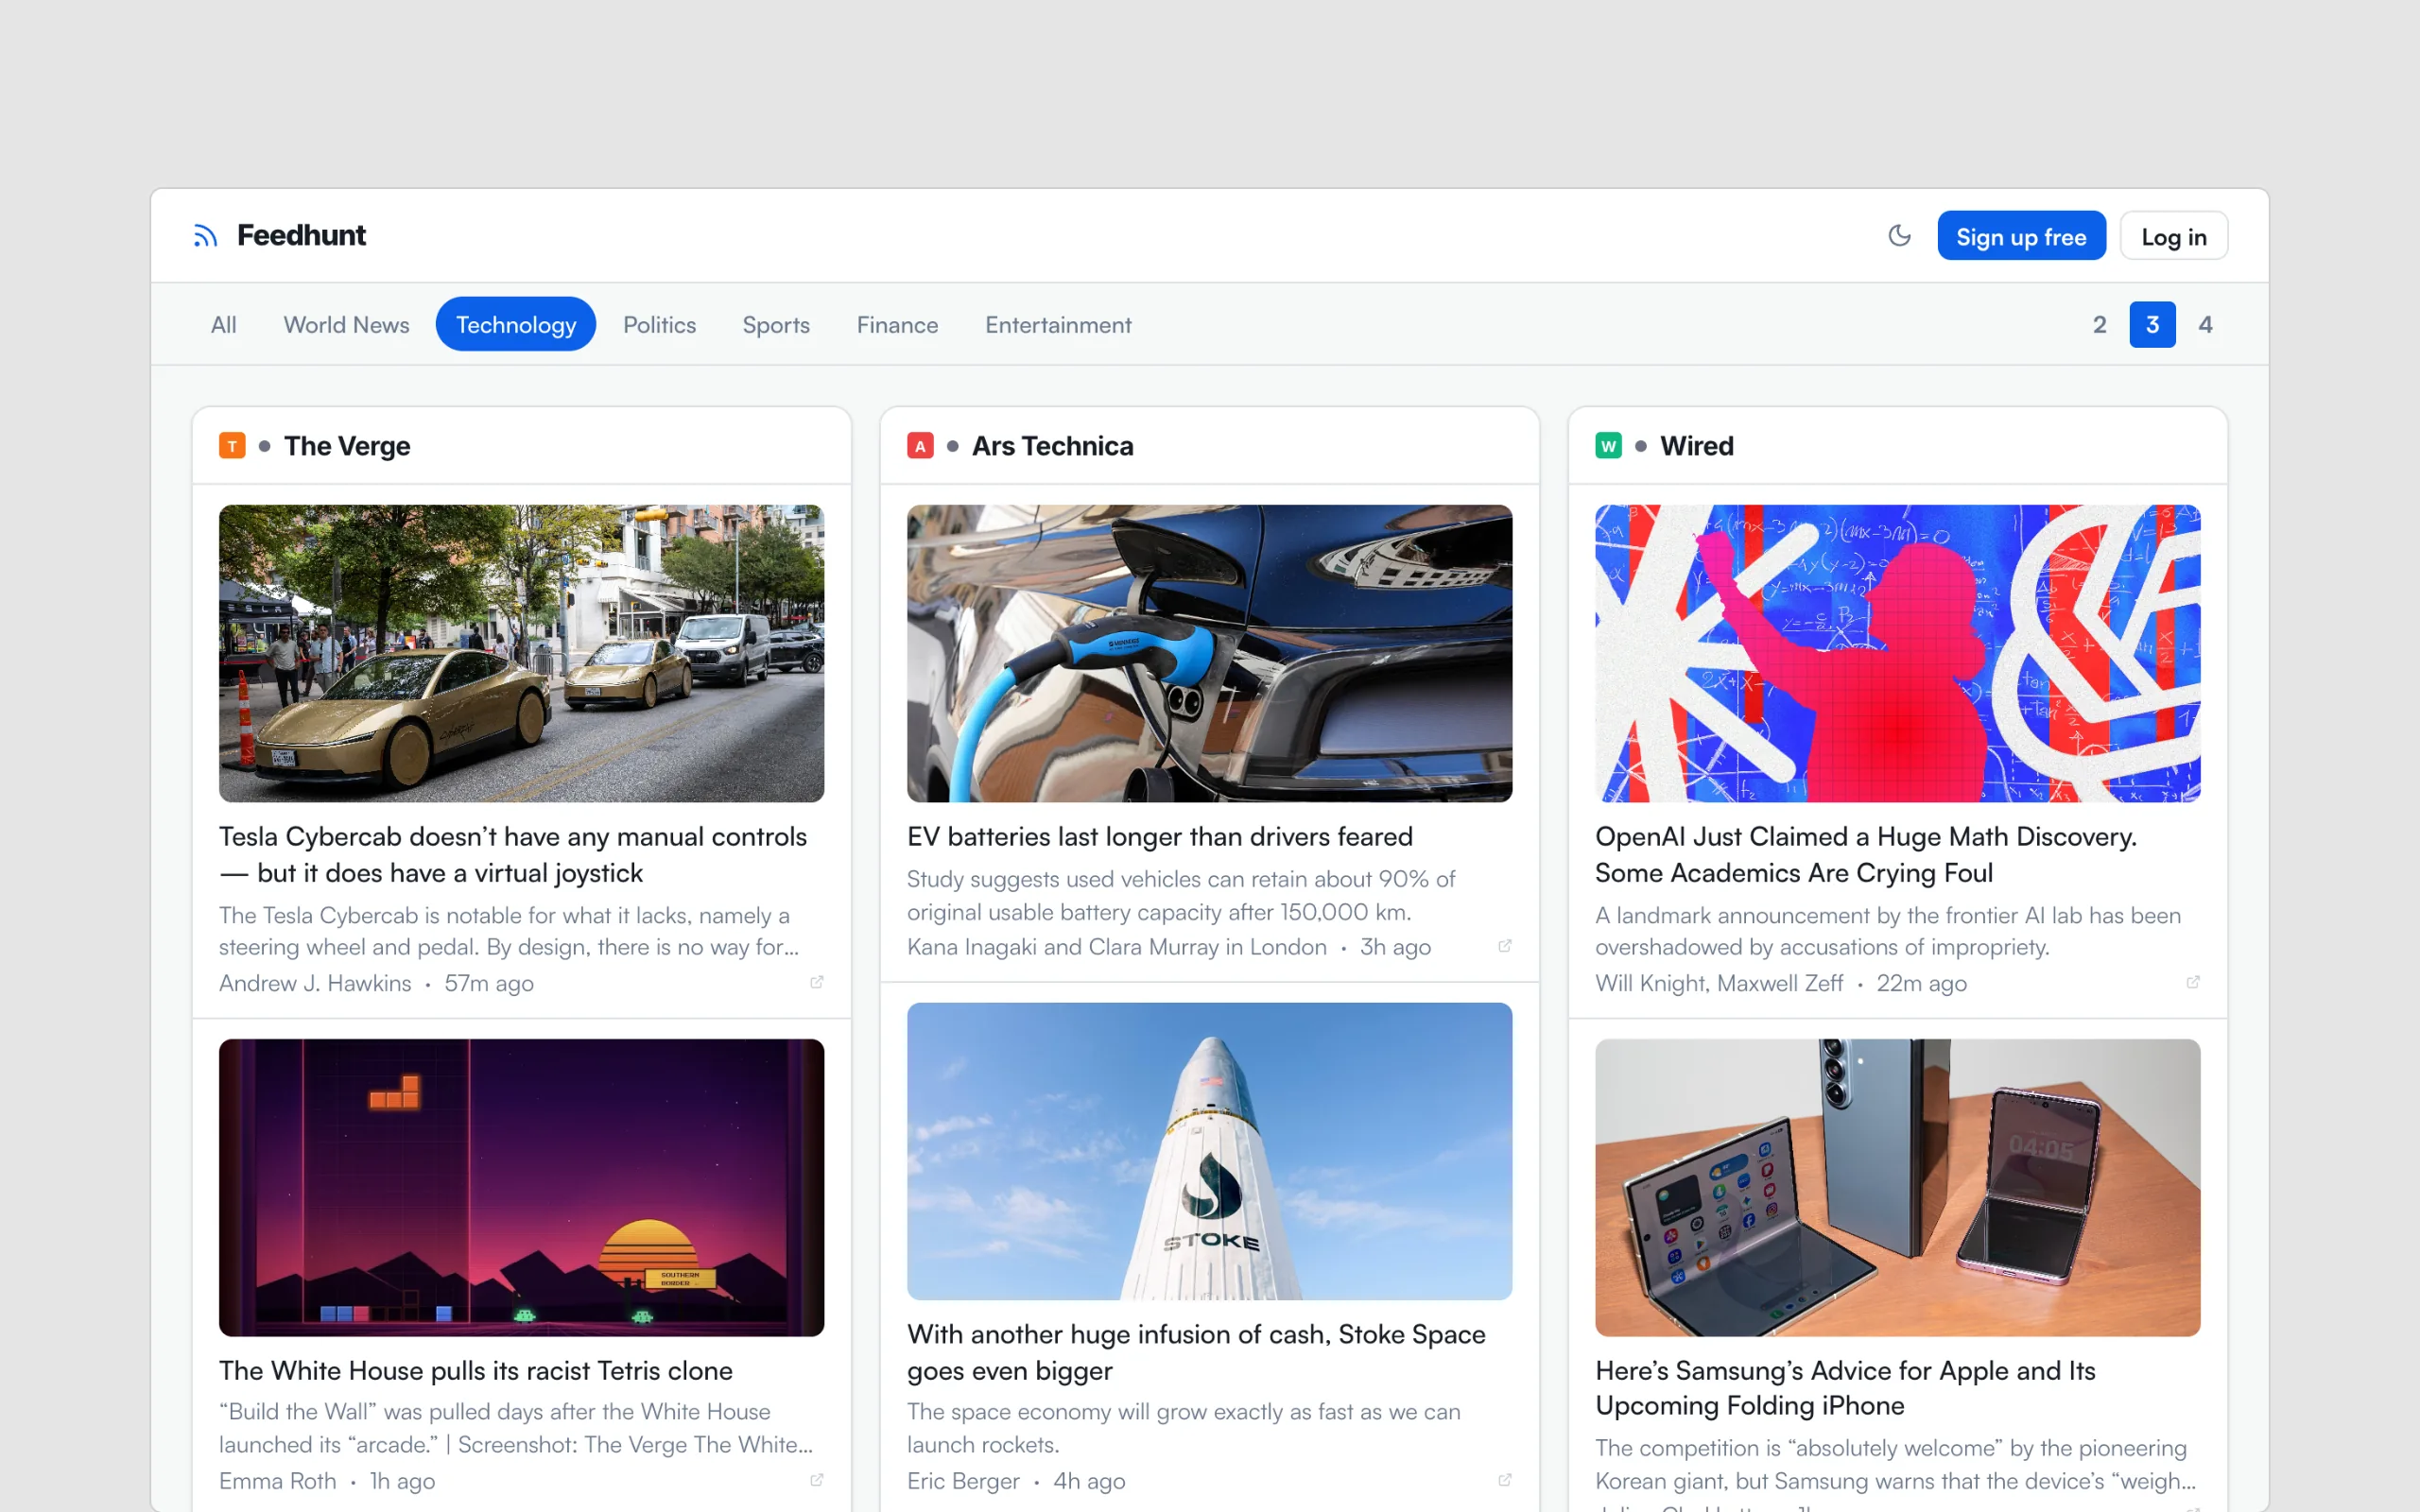The width and height of the screenshot is (2420, 1512).
Task: Switch to the 4-column layout
Action: pyautogui.click(x=2205, y=325)
